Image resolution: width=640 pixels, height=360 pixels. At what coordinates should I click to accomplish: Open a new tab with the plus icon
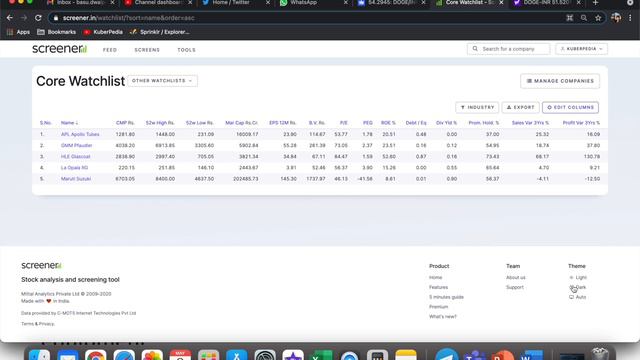[595, 3]
